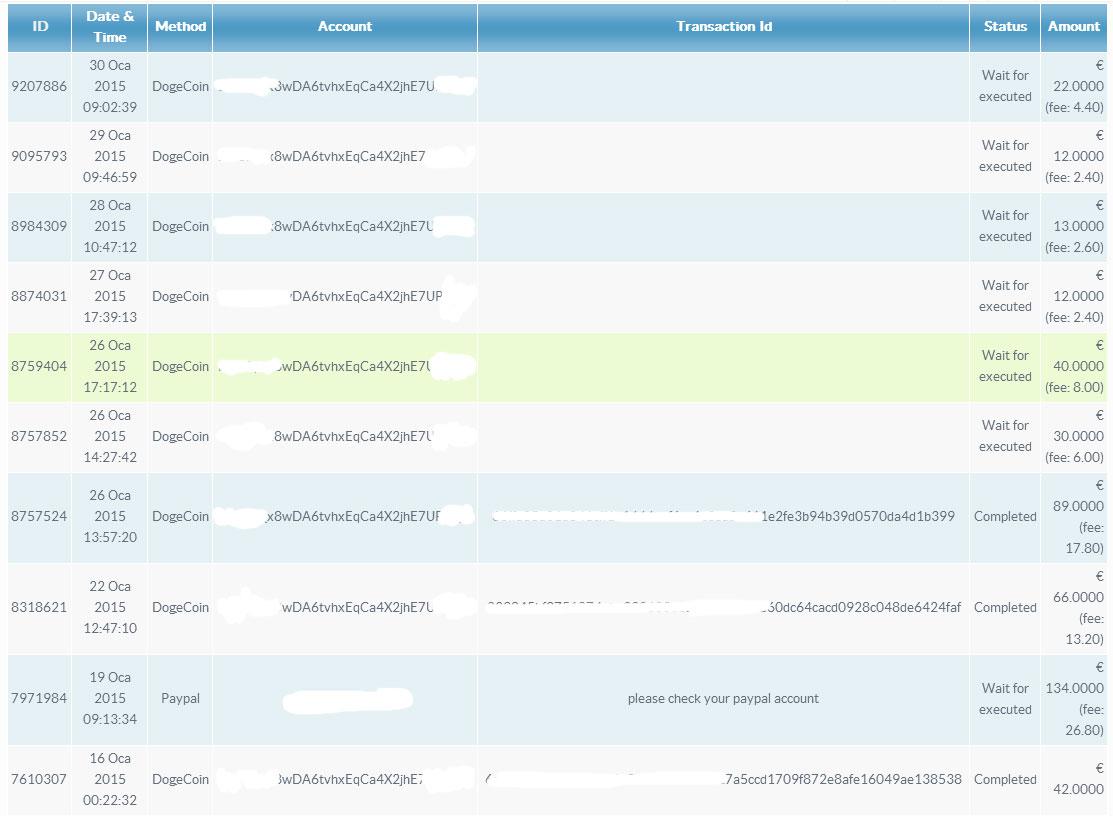Click the Transaction Id column header
The image size is (1113, 816).
coord(723,27)
